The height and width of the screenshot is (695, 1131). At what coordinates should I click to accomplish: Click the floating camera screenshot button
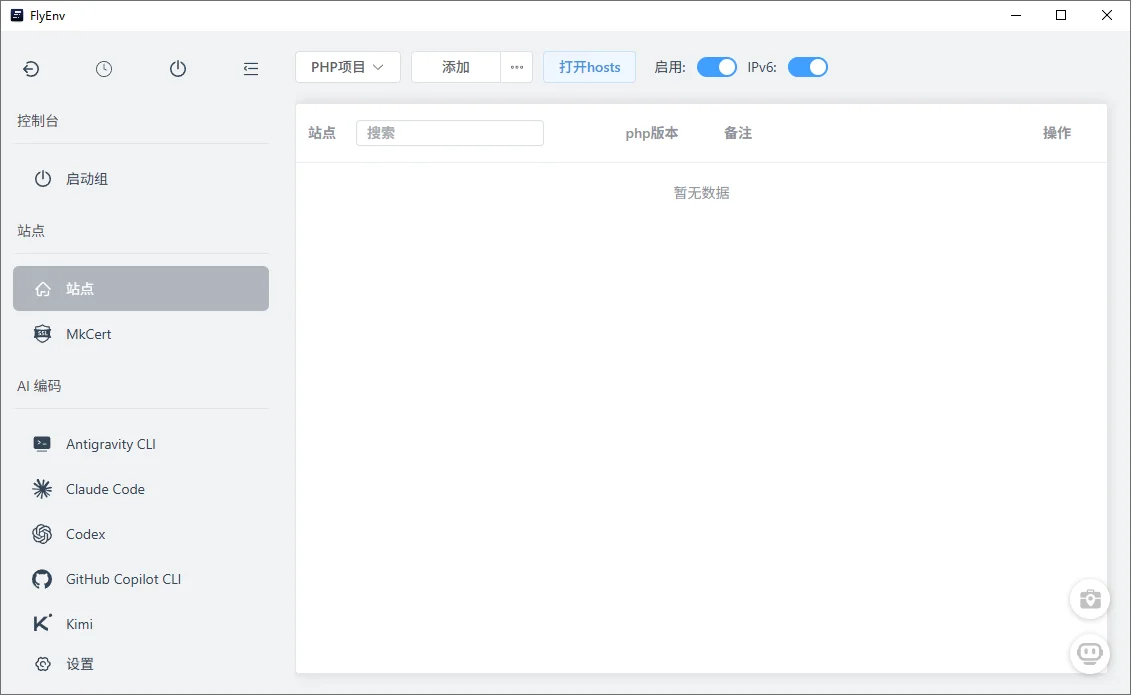pyautogui.click(x=1089, y=599)
